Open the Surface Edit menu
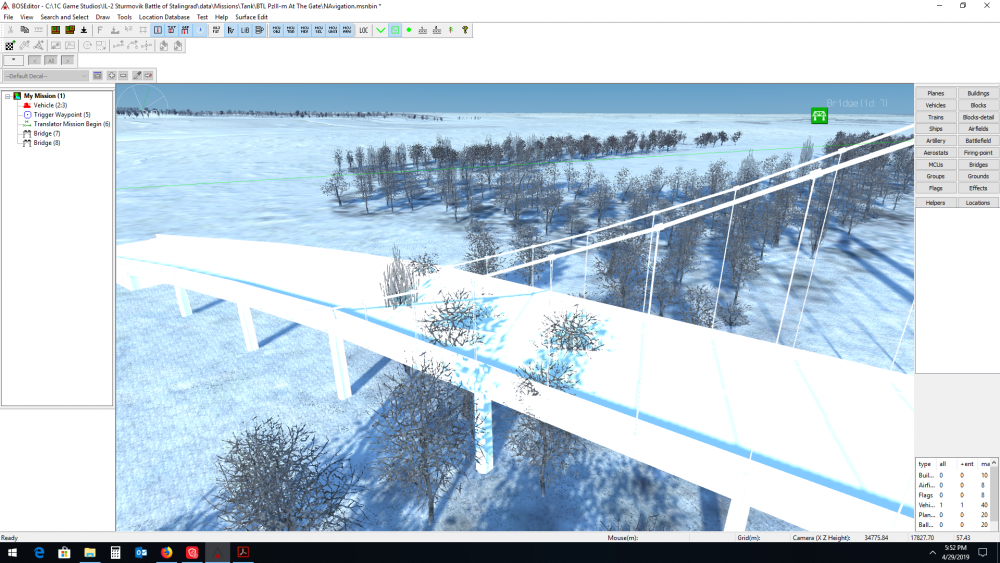This screenshot has height=563, width=1000. click(x=251, y=17)
